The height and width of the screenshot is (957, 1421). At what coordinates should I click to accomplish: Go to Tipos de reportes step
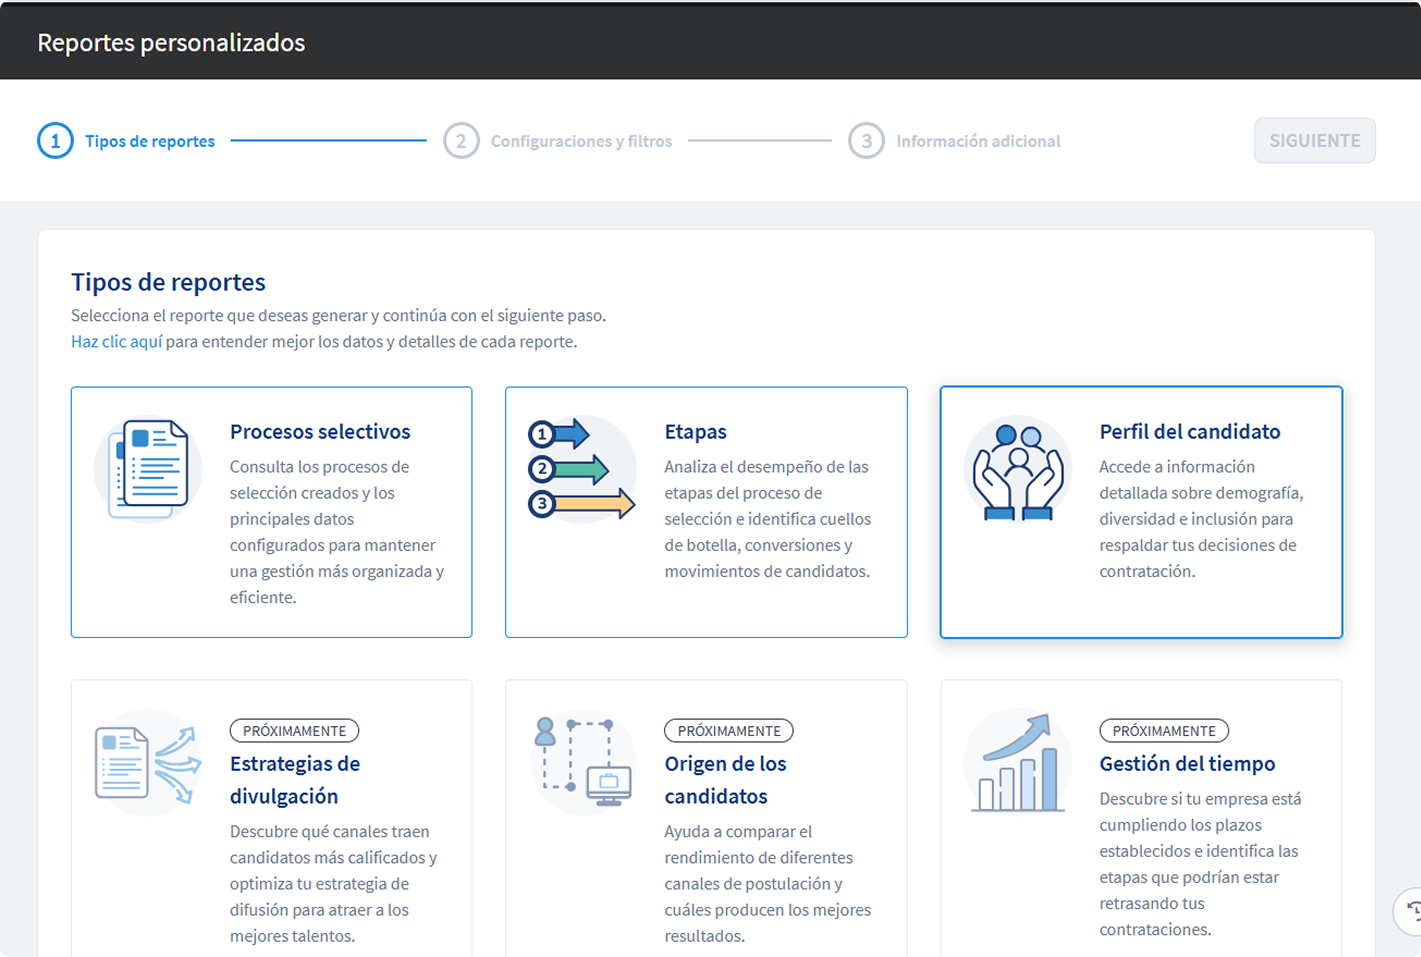(x=150, y=141)
